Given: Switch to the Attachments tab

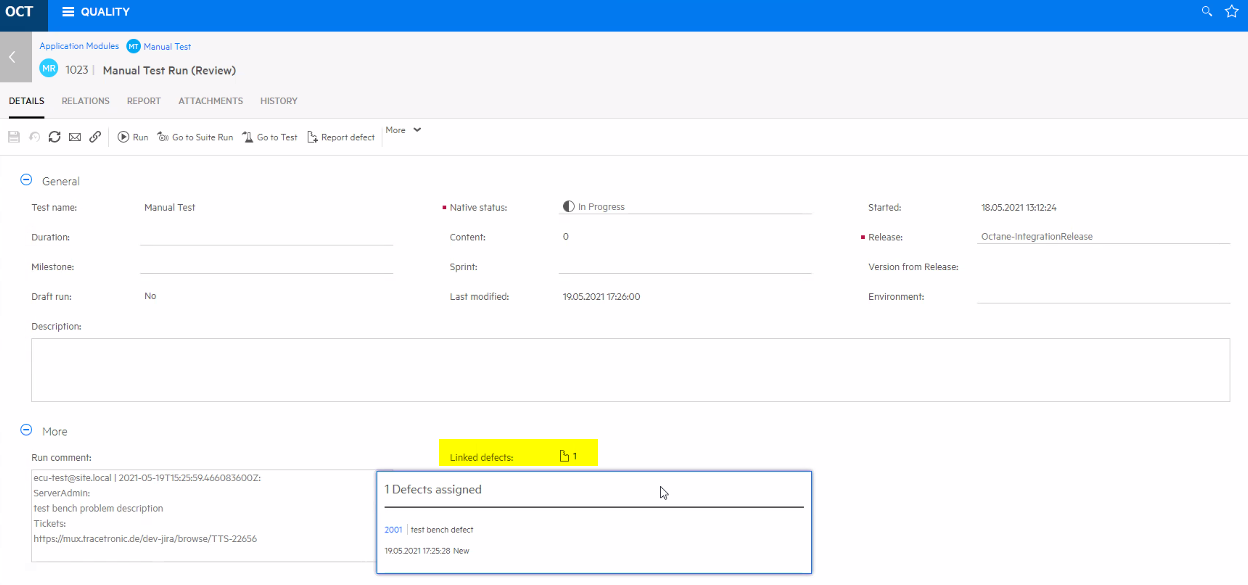Looking at the screenshot, I should tap(210, 101).
